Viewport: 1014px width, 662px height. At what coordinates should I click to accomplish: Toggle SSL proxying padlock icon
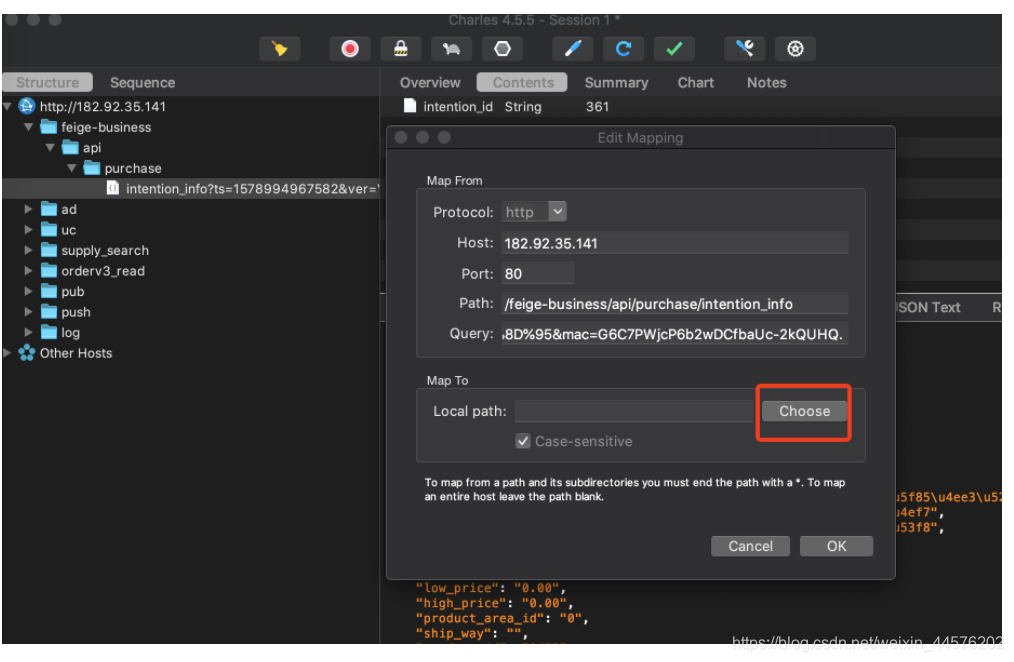(401, 49)
